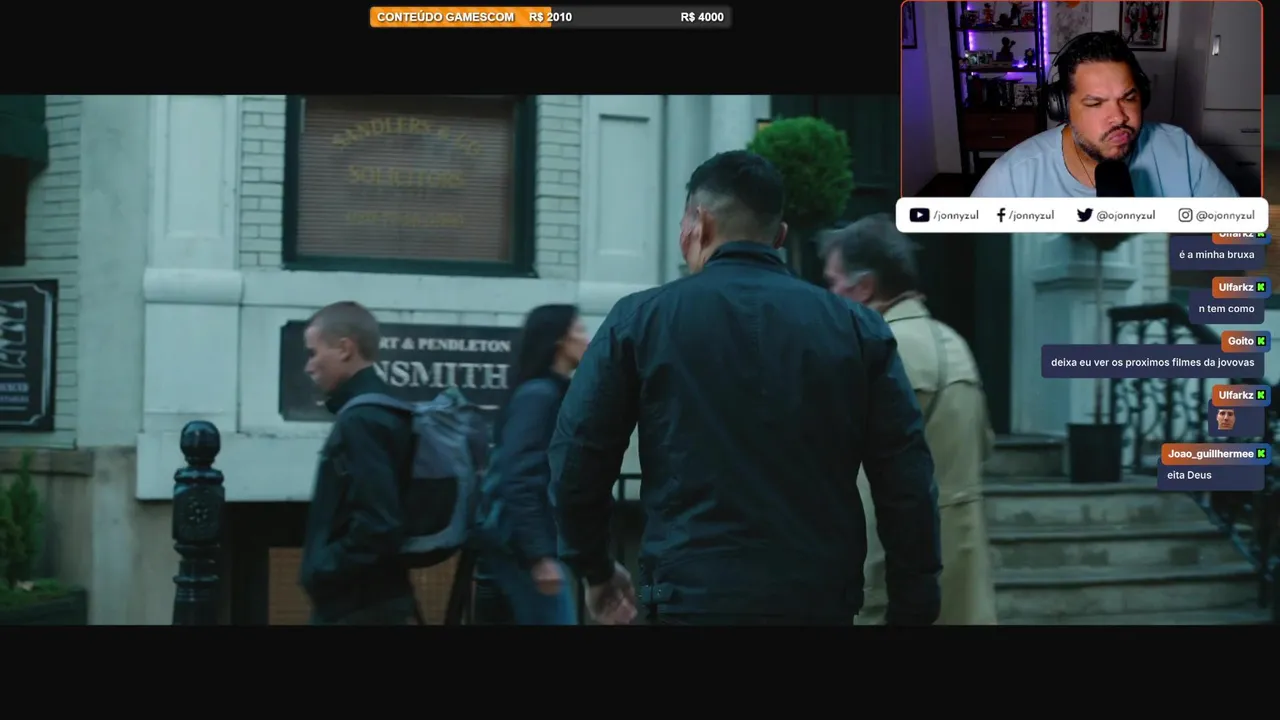Click the YouTube logo icon

point(919,215)
